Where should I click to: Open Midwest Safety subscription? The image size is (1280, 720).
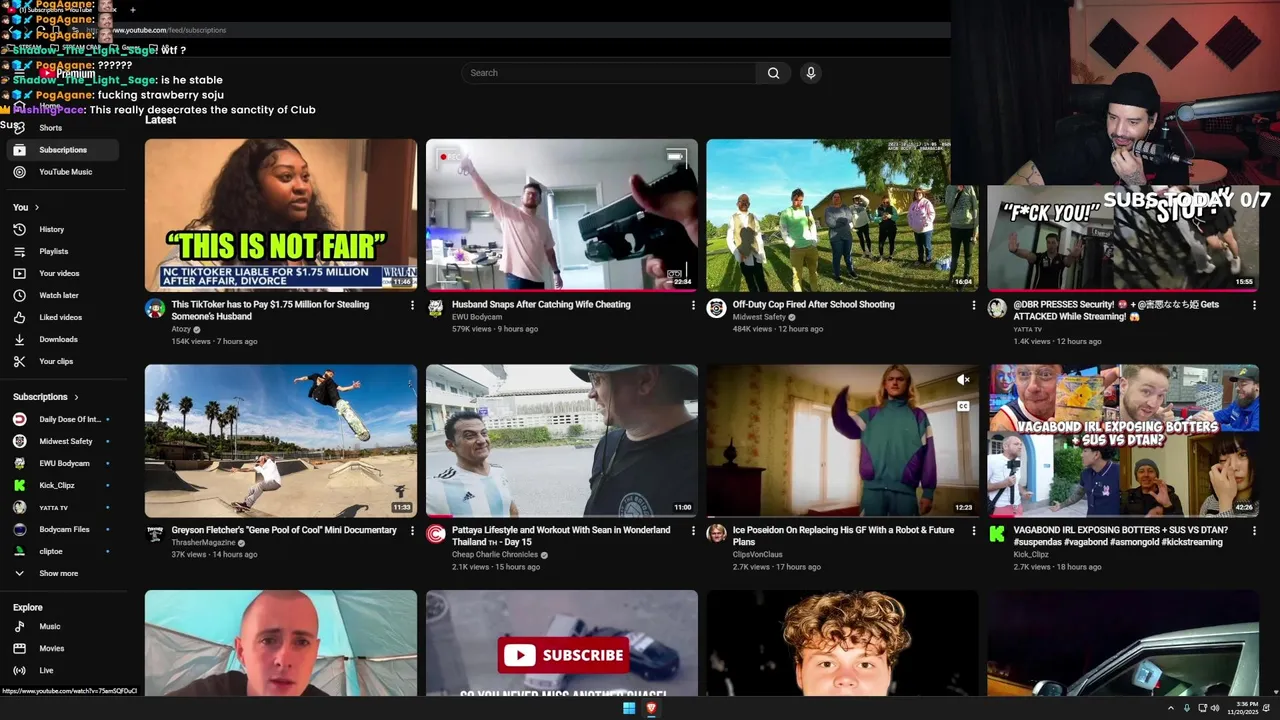pos(63,441)
